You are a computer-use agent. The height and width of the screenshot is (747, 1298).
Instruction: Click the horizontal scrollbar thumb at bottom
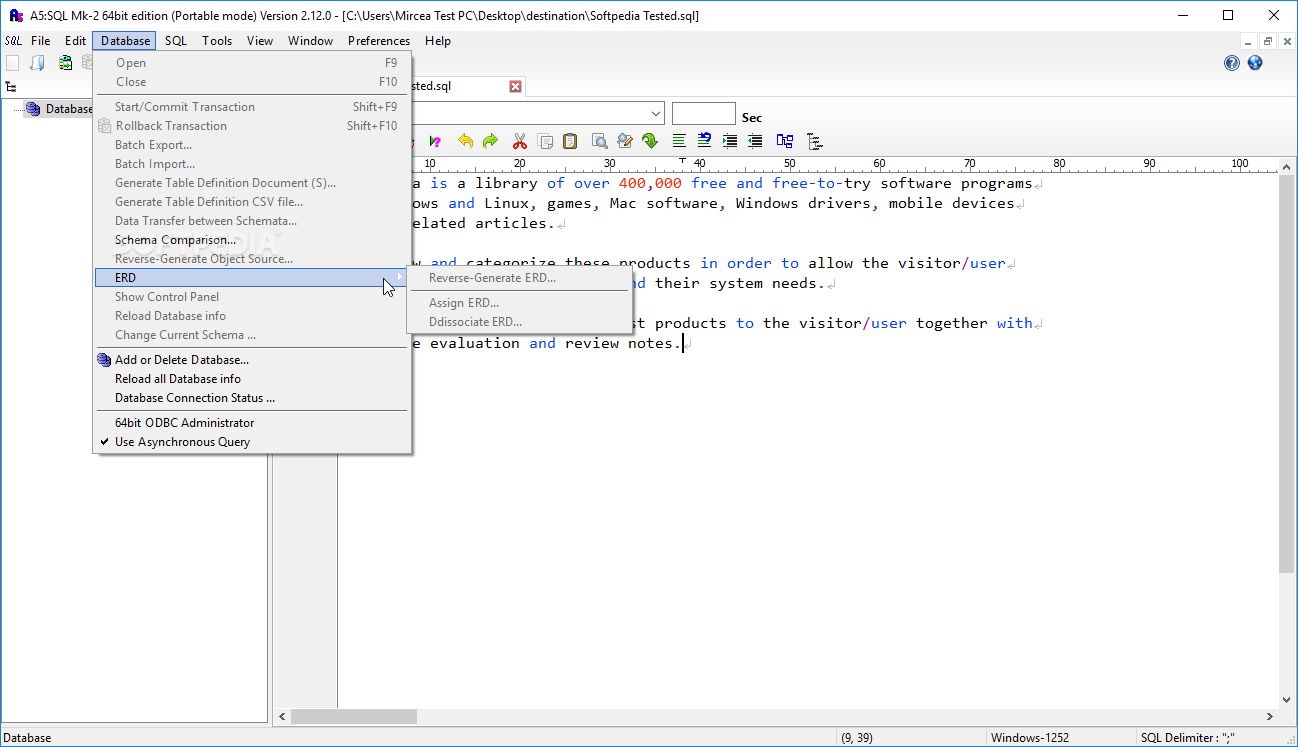click(353, 716)
